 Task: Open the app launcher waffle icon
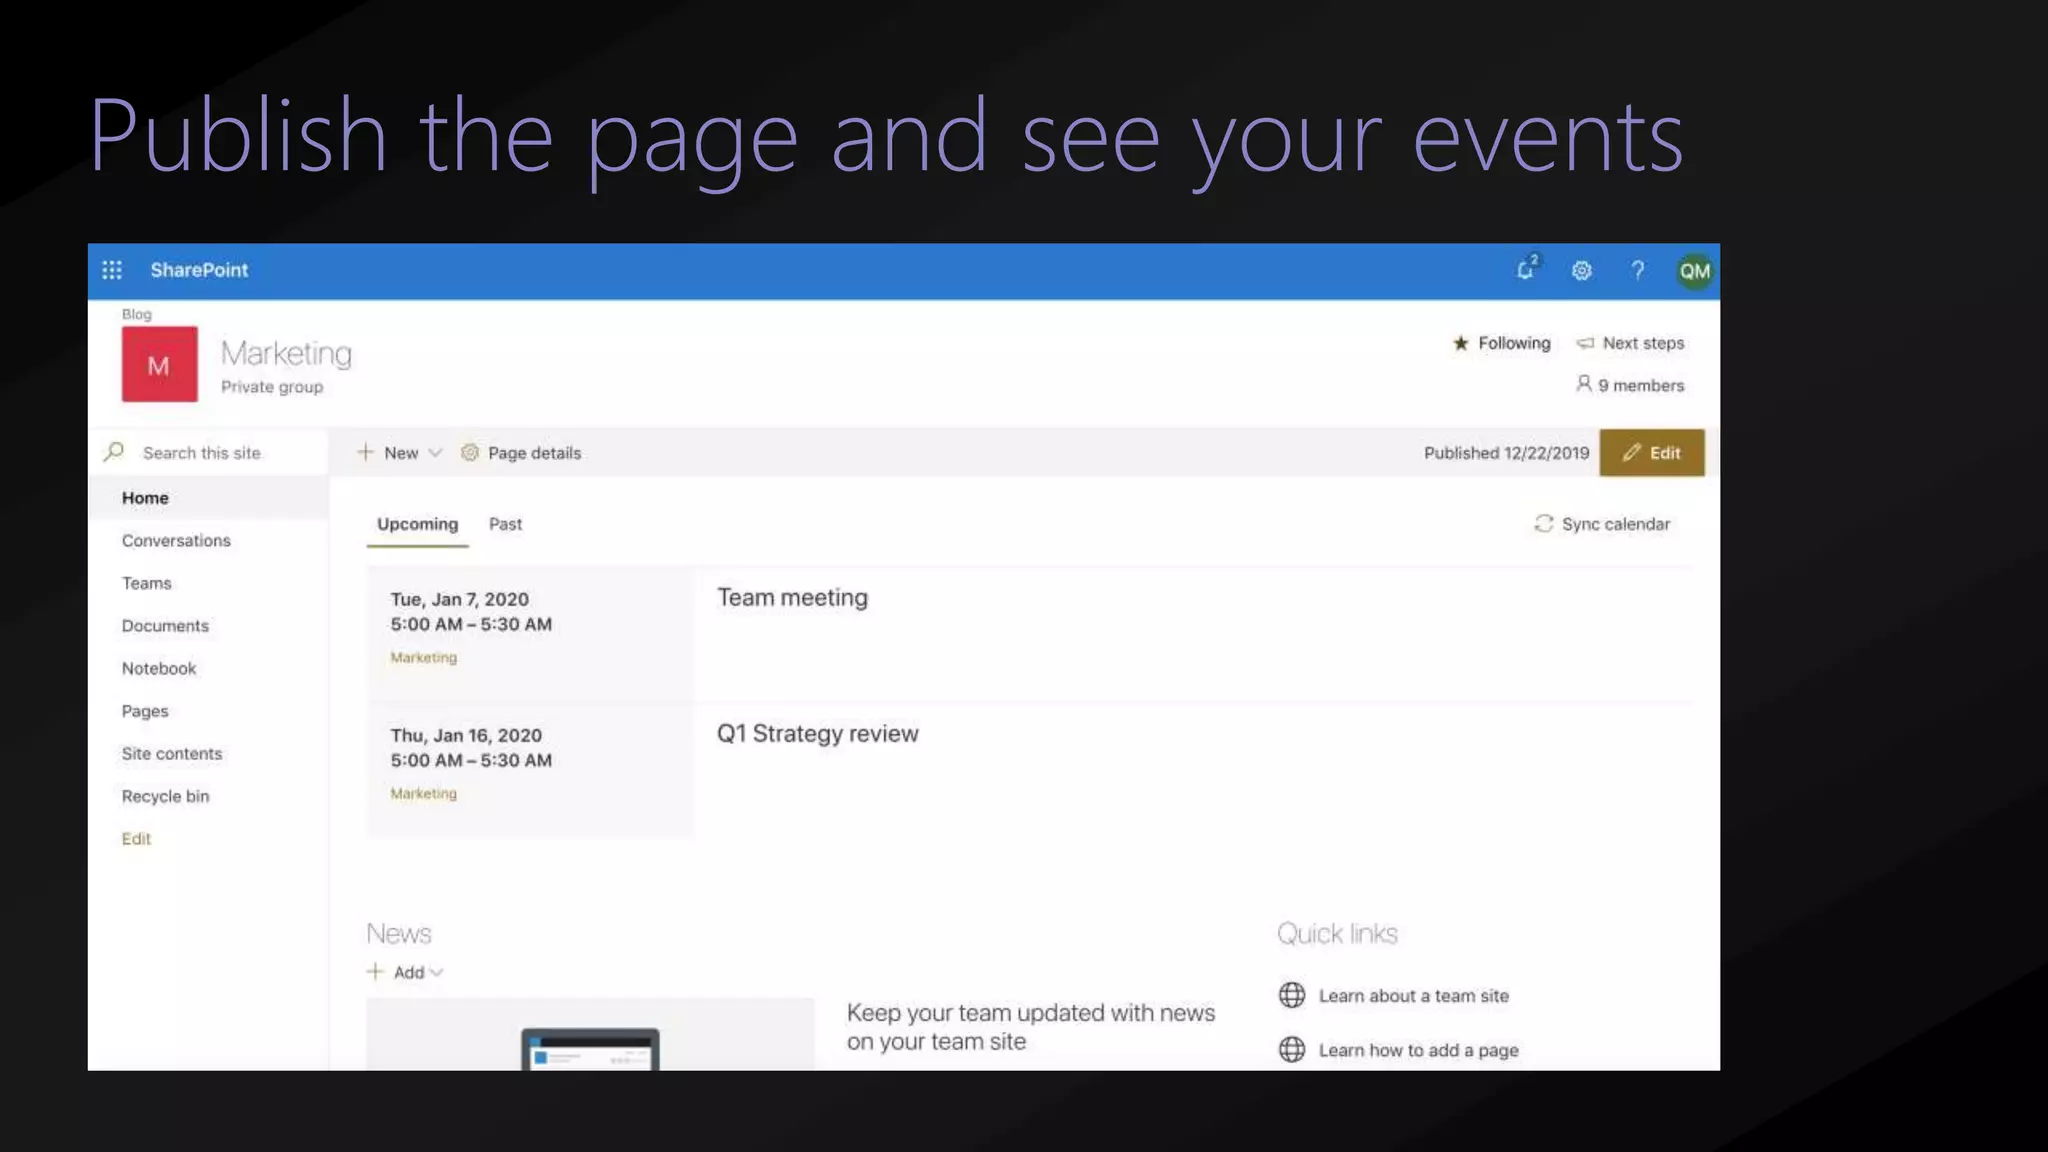pyautogui.click(x=112, y=270)
